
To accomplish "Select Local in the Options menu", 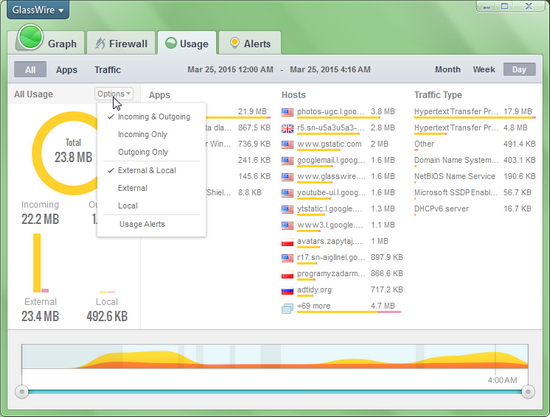I will coord(152,206).
